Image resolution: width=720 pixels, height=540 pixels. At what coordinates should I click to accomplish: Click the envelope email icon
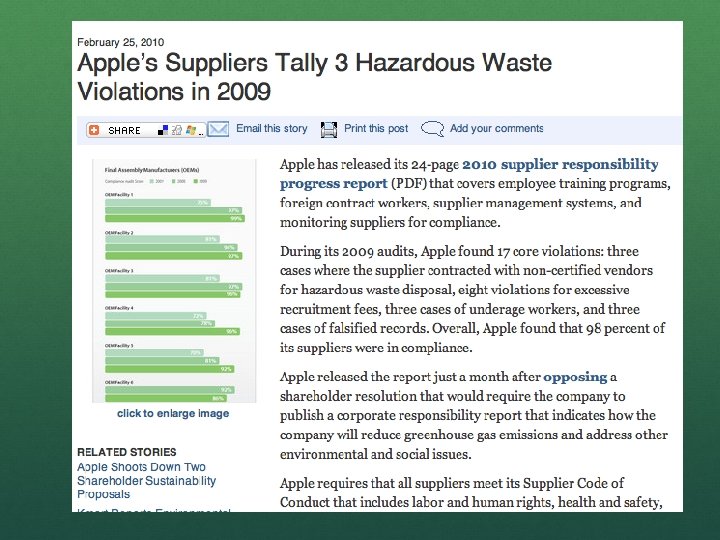pyautogui.click(x=218, y=129)
